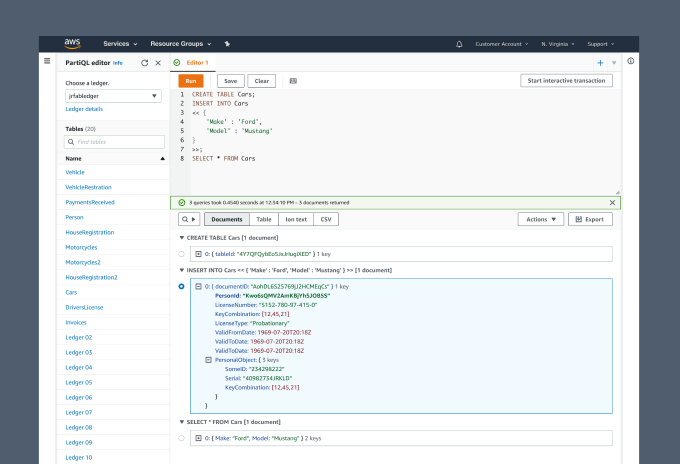This screenshot has width=680, height=464.
Task: Switch to the CSV results tab
Action: pyautogui.click(x=326, y=219)
